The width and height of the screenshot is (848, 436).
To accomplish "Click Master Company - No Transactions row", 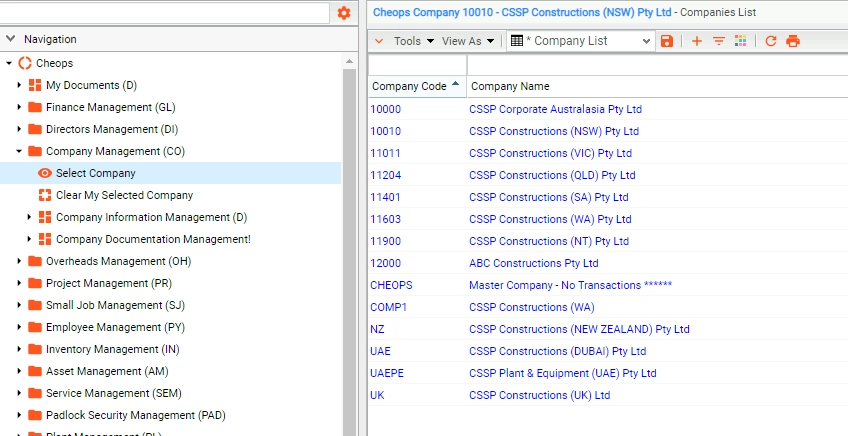I will 571,285.
